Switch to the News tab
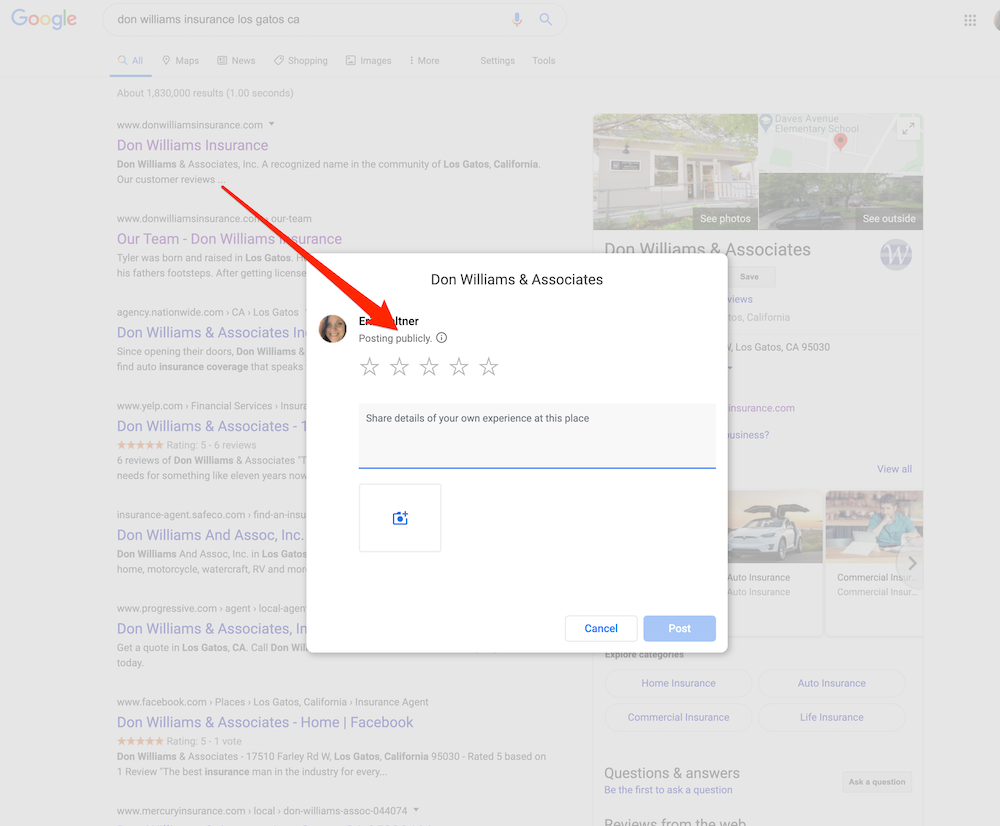 [x=236, y=61]
